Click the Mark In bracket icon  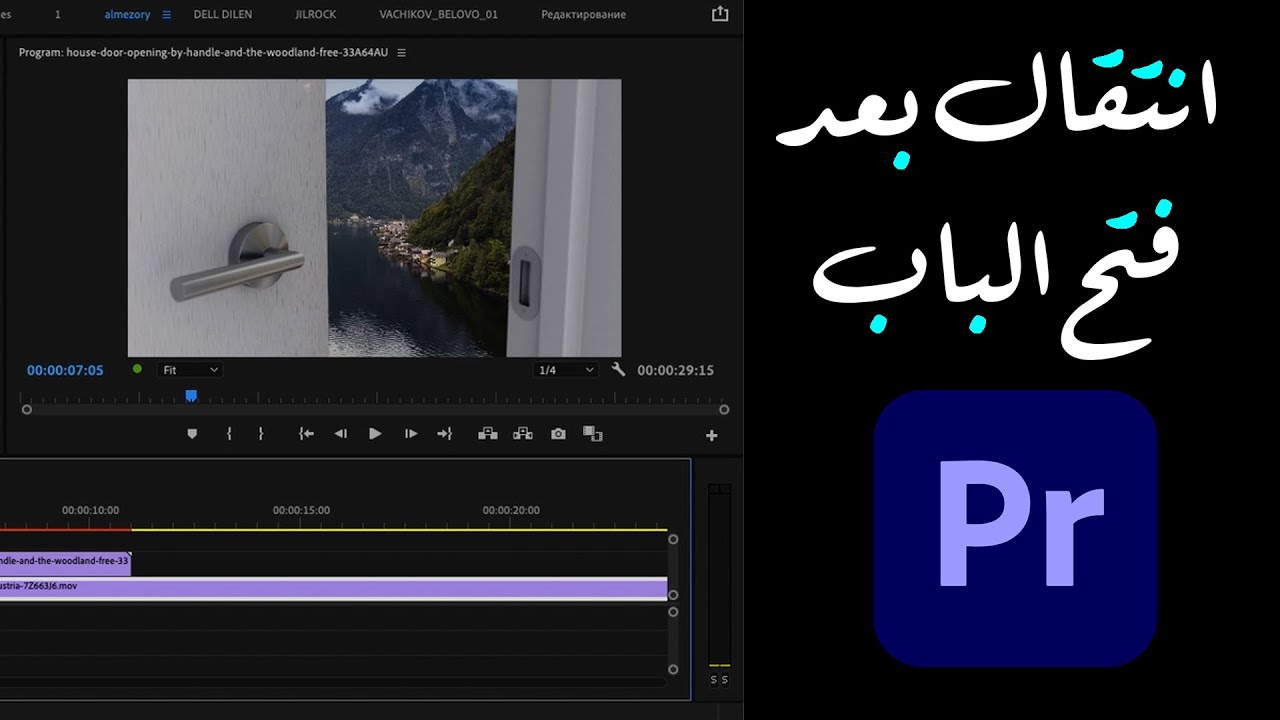point(229,434)
